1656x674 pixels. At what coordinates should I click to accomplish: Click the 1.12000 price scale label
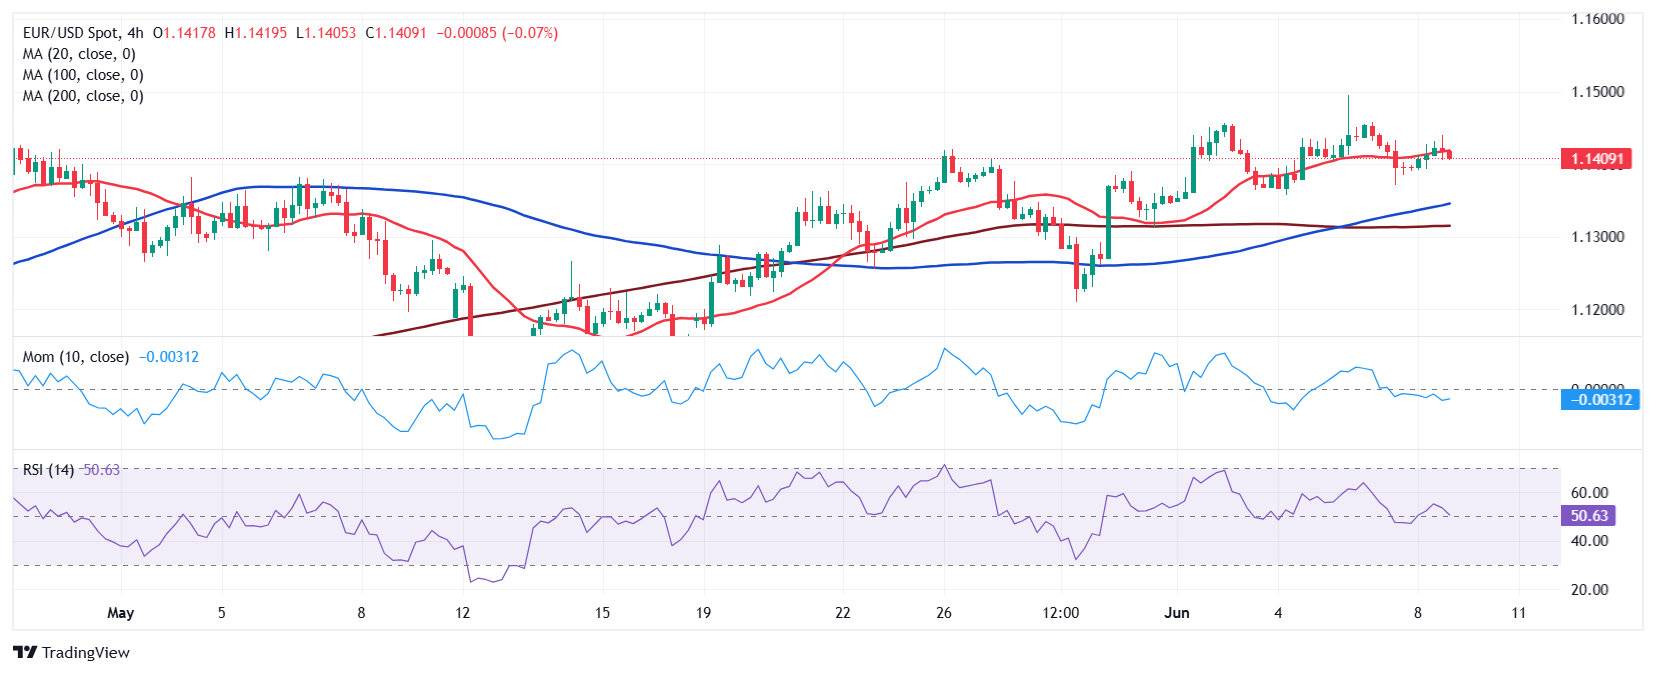[x=1597, y=310]
